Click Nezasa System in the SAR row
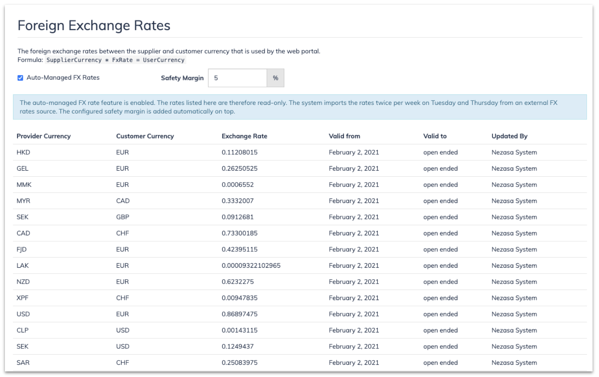Screen dimensions: 599x377 514,362
